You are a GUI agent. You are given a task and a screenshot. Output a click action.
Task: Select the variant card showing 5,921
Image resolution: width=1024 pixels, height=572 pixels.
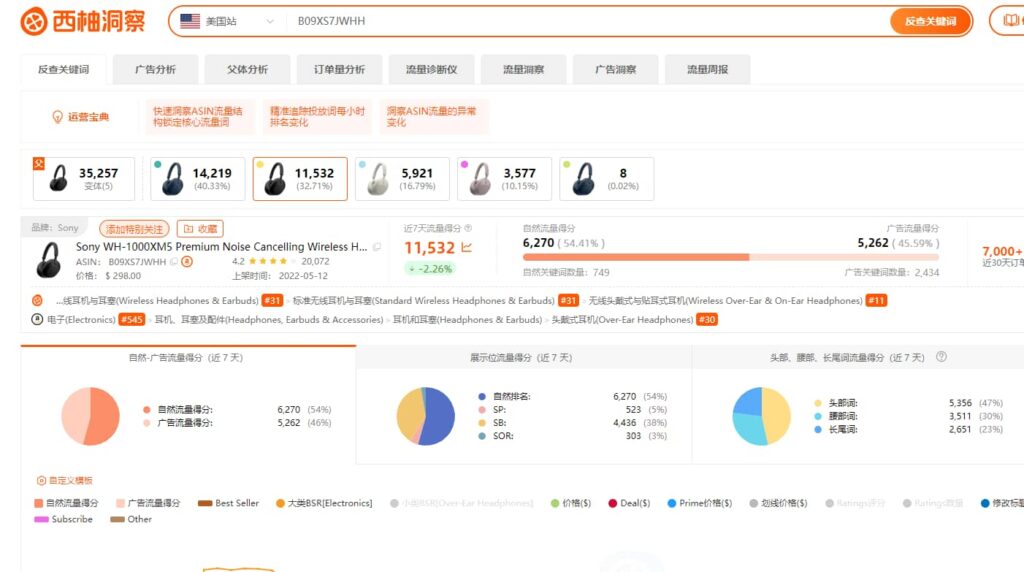point(402,178)
